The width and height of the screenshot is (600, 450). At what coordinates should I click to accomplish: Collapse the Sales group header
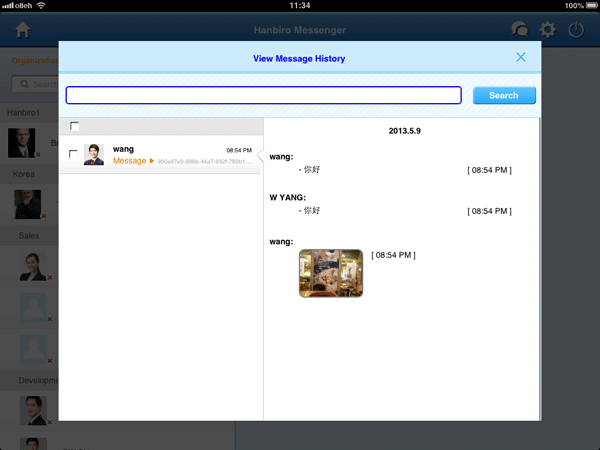coord(30,235)
